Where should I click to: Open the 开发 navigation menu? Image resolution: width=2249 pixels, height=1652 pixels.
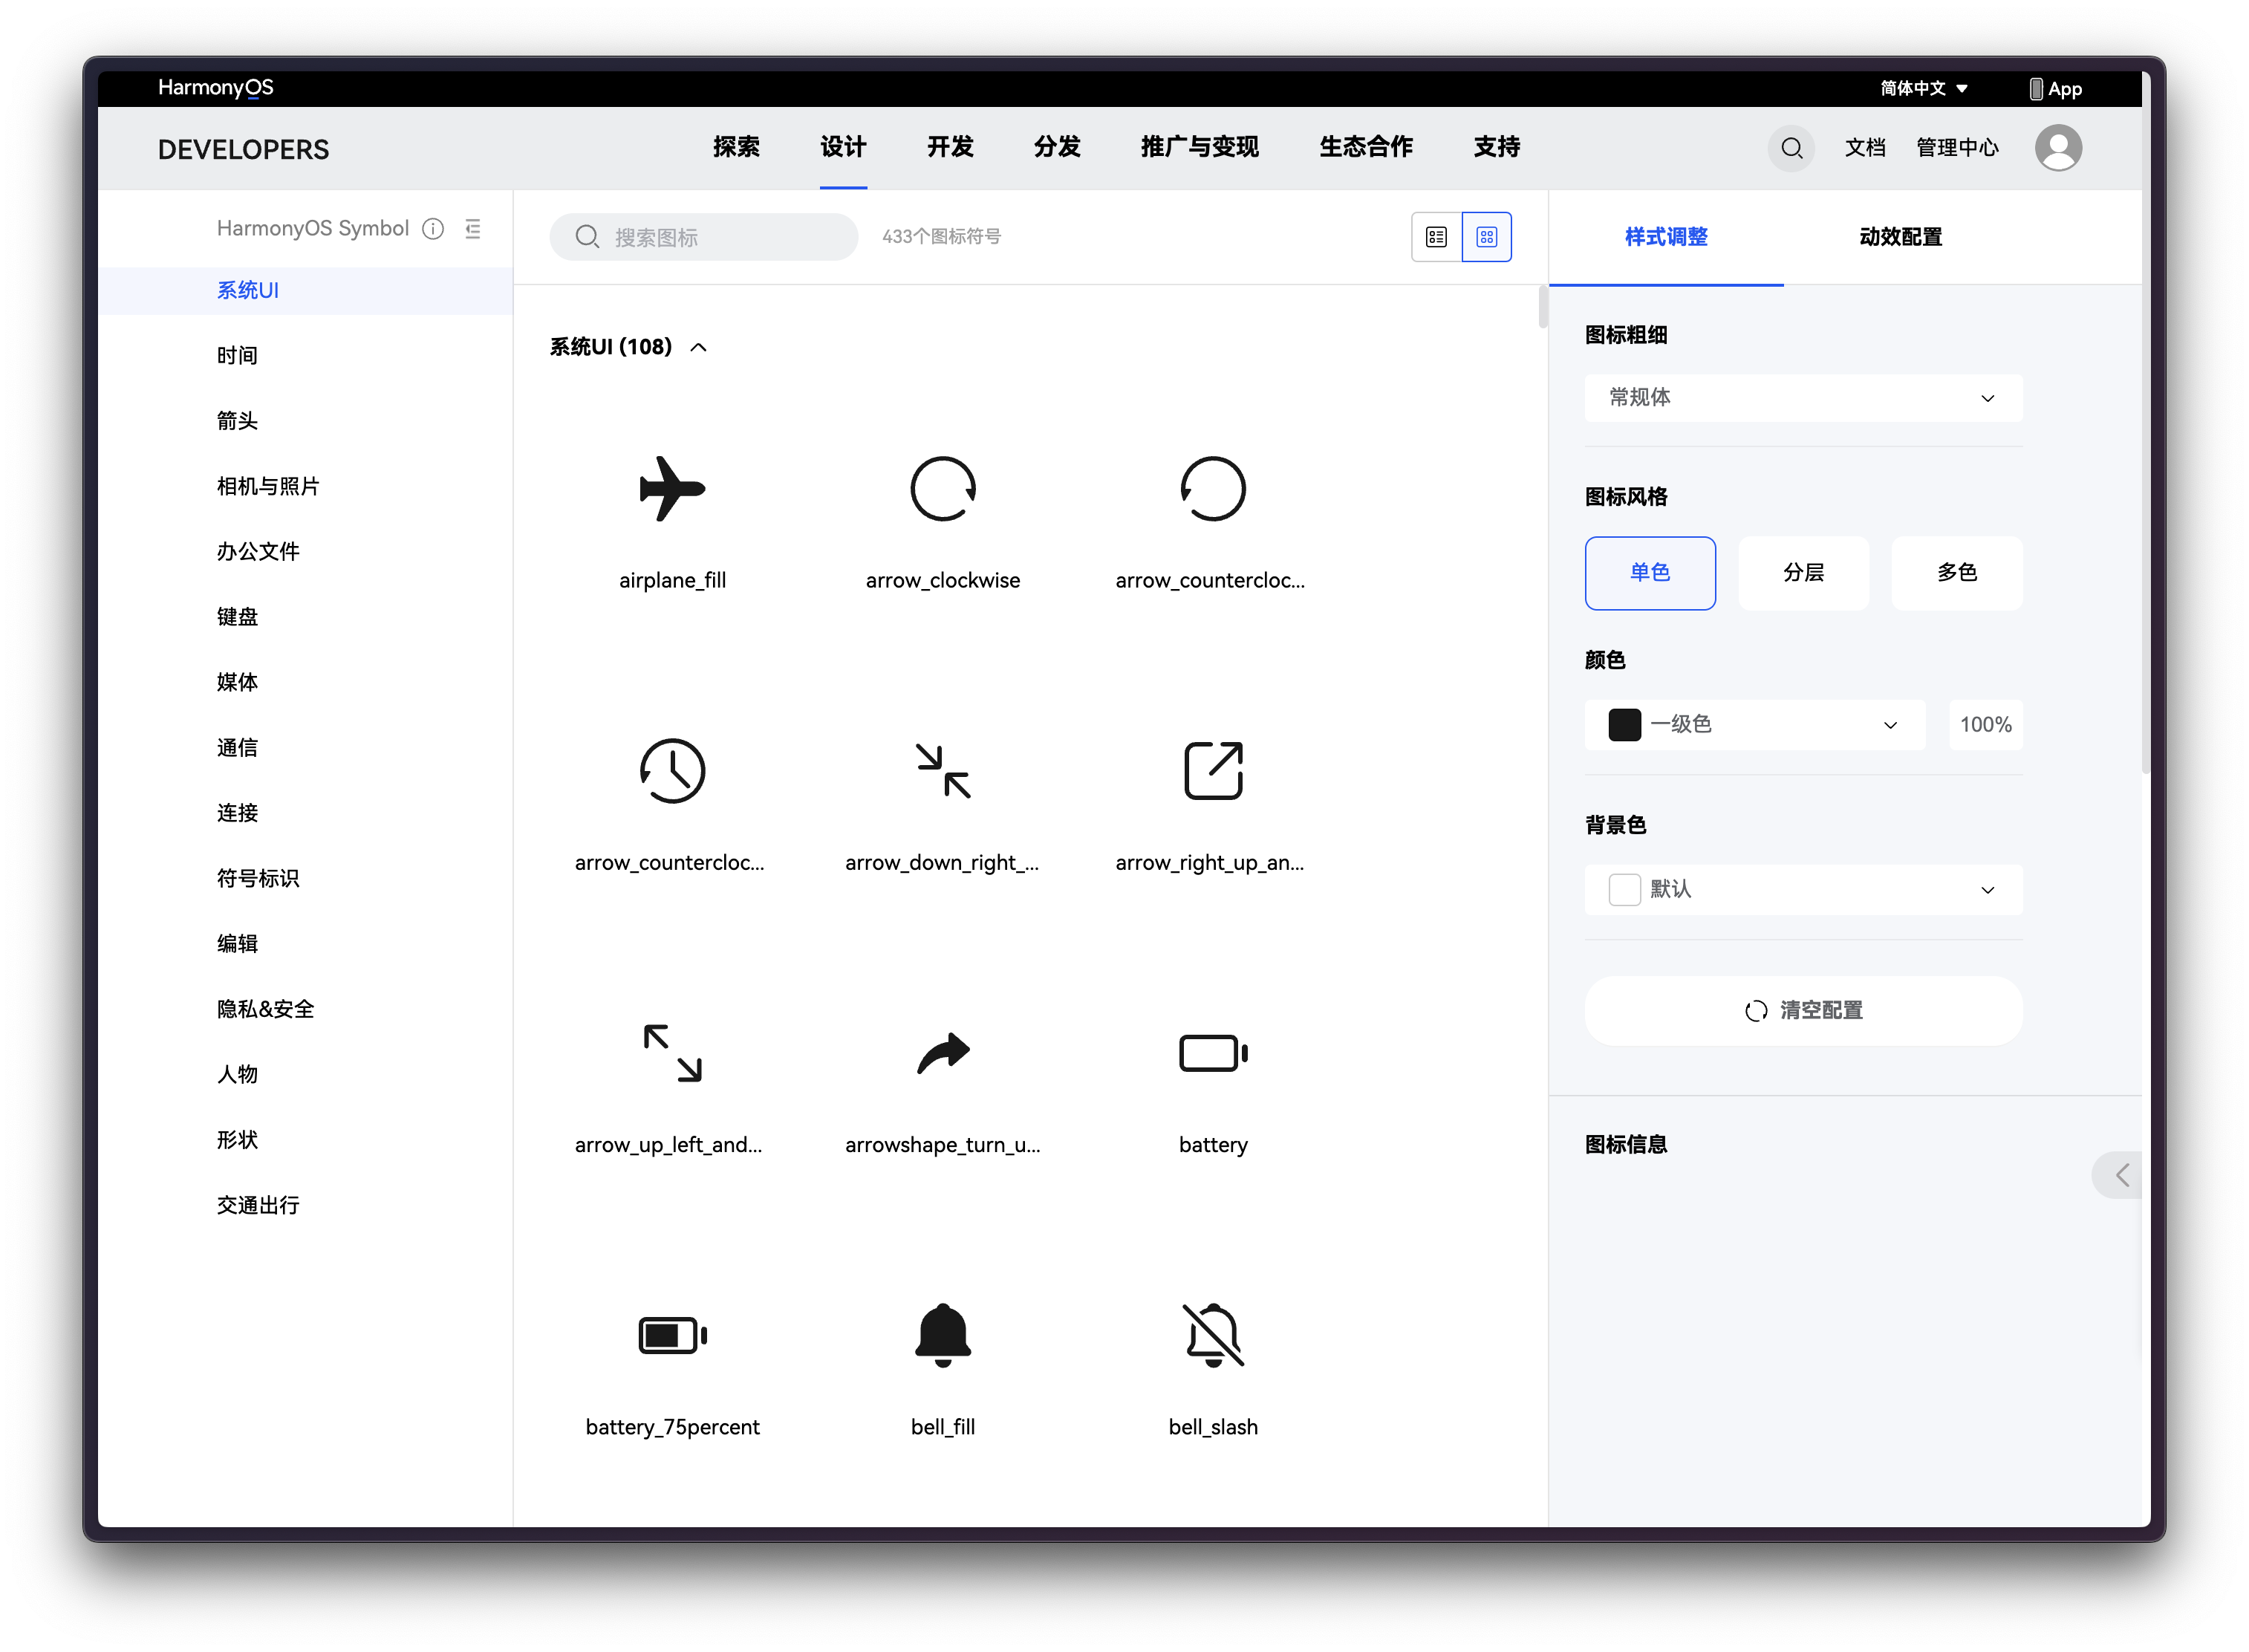[949, 147]
